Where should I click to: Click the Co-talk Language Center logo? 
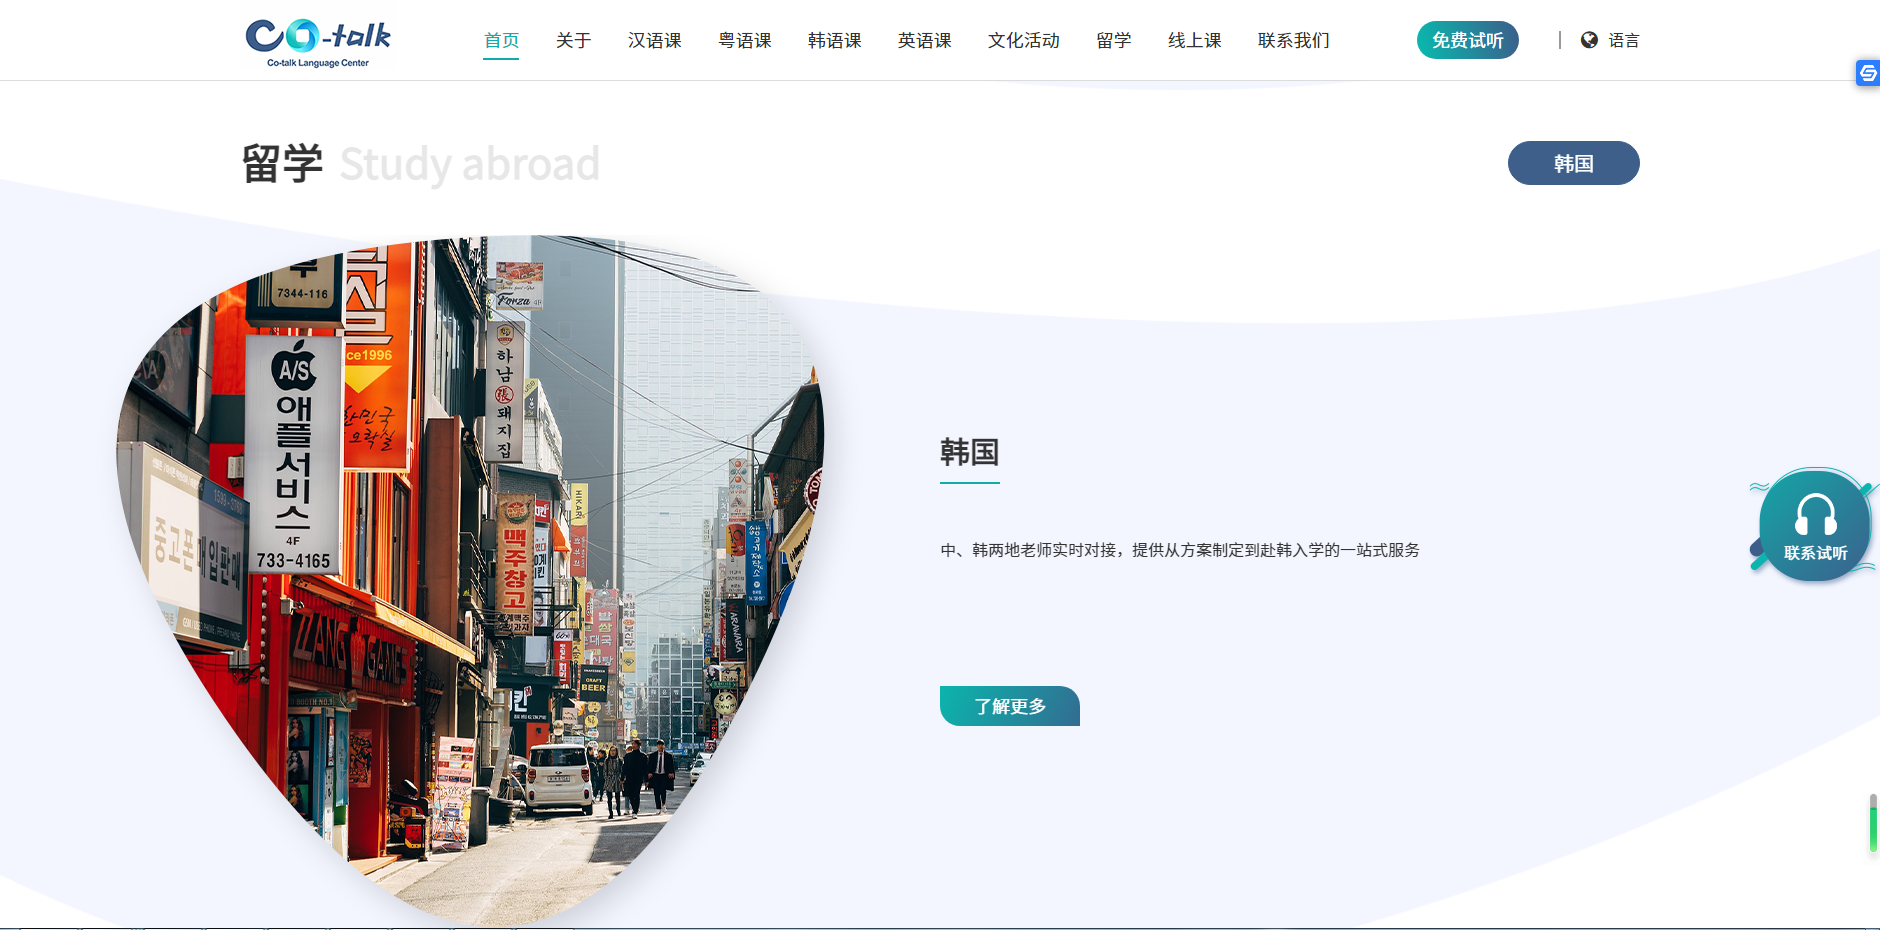point(318,42)
